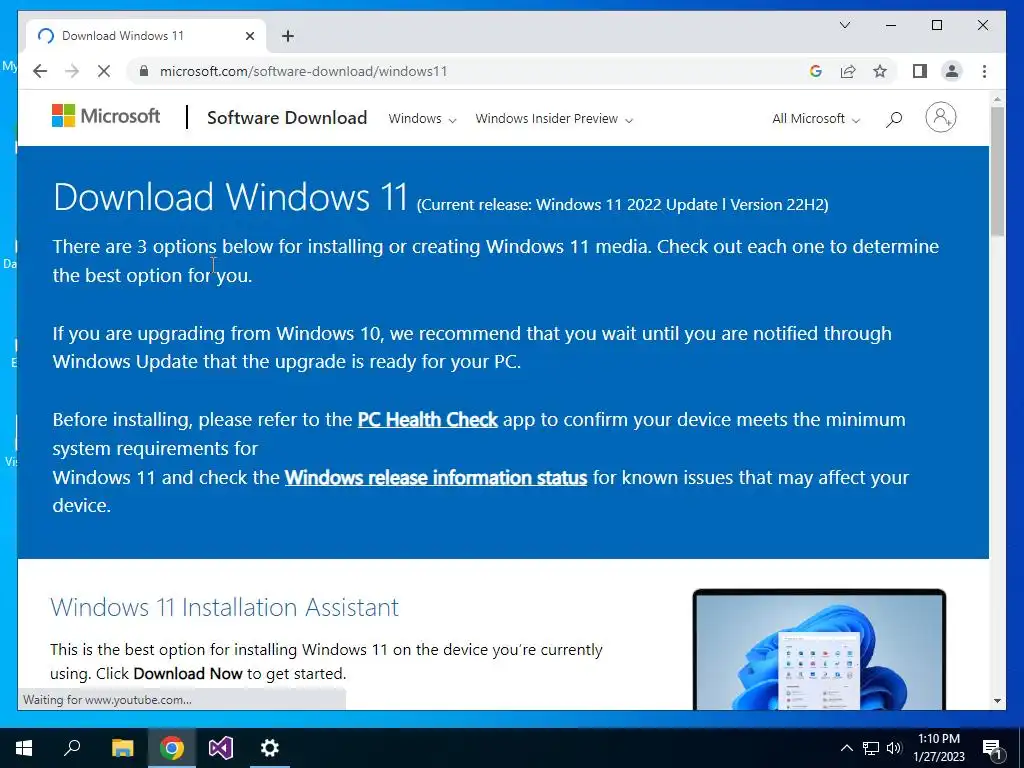Open the volume tray icon
1024x768 pixels.
coord(894,748)
